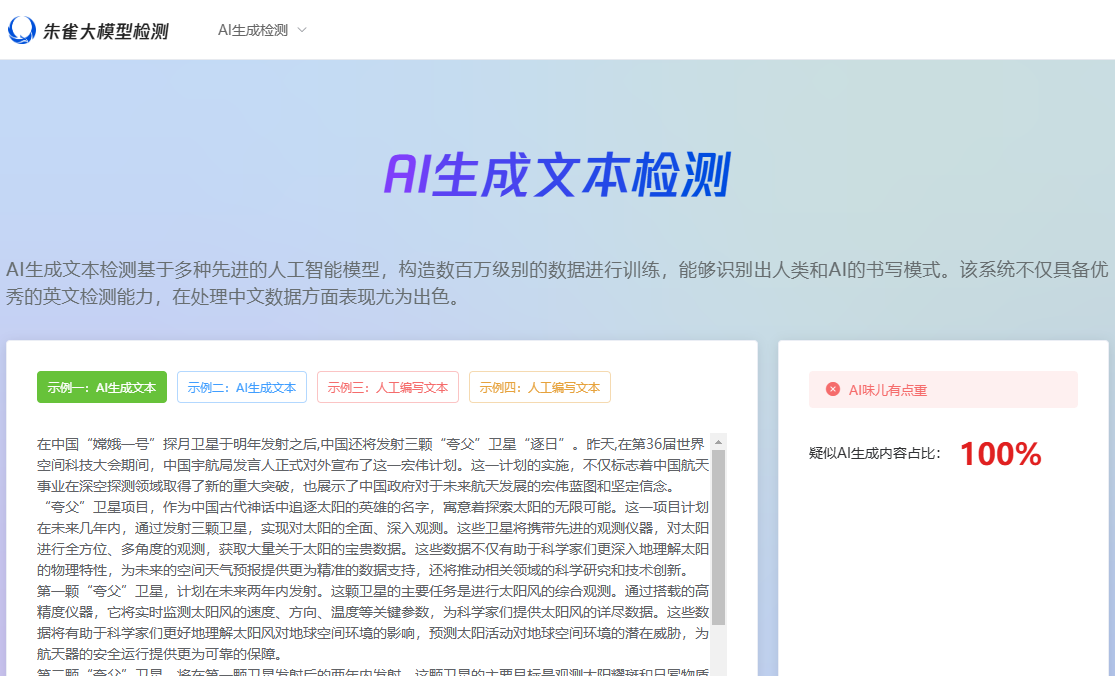Click the 朱雀大模型检测 brand title

click(x=106, y=31)
